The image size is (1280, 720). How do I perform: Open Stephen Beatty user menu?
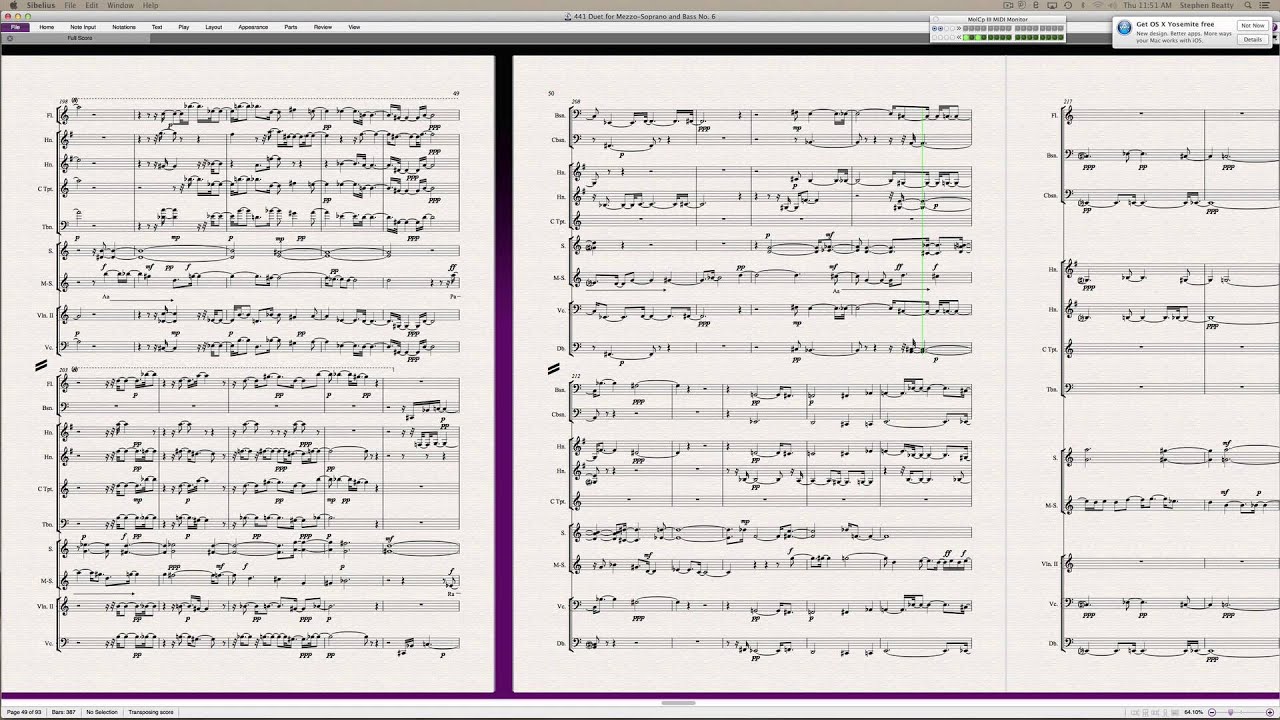tap(1206, 5)
